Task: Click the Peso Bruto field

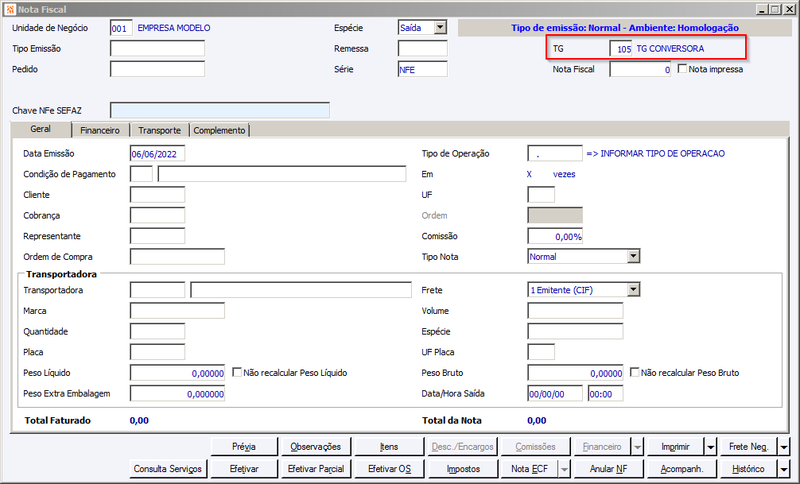Action: pyautogui.click(x=575, y=373)
